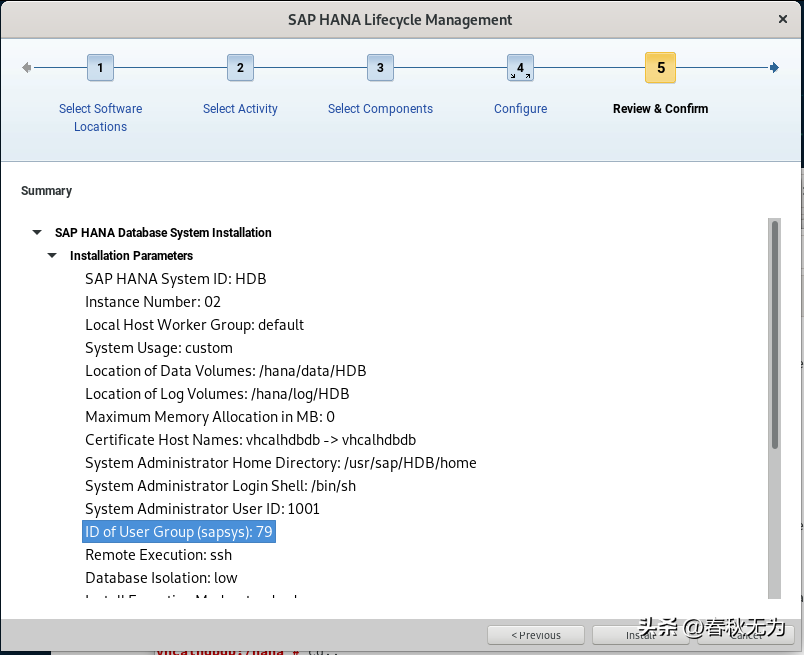Click the right navigation arrow
This screenshot has height=655, width=804.
pyautogui.click(x=774, y=68)
